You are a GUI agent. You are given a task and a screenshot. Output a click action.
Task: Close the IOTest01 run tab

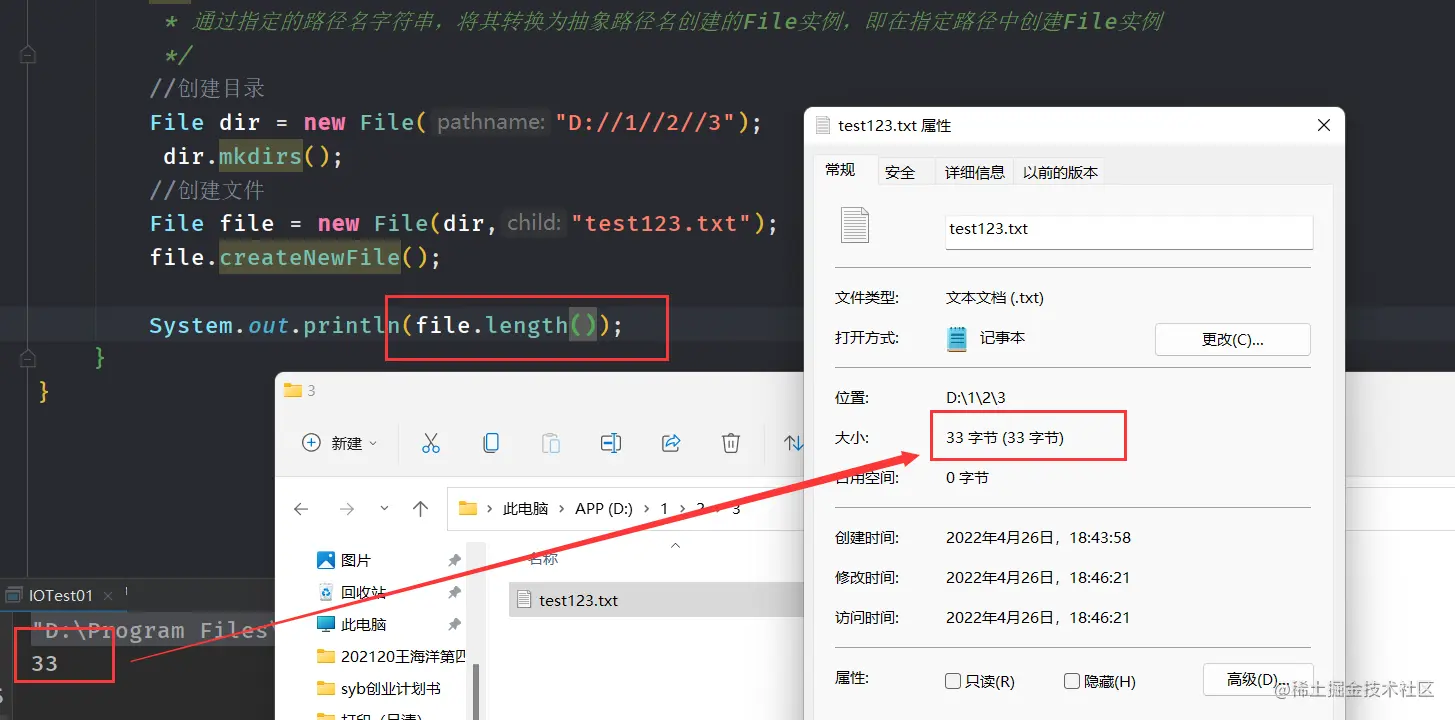pyautogui.click(x=109, y=595)
